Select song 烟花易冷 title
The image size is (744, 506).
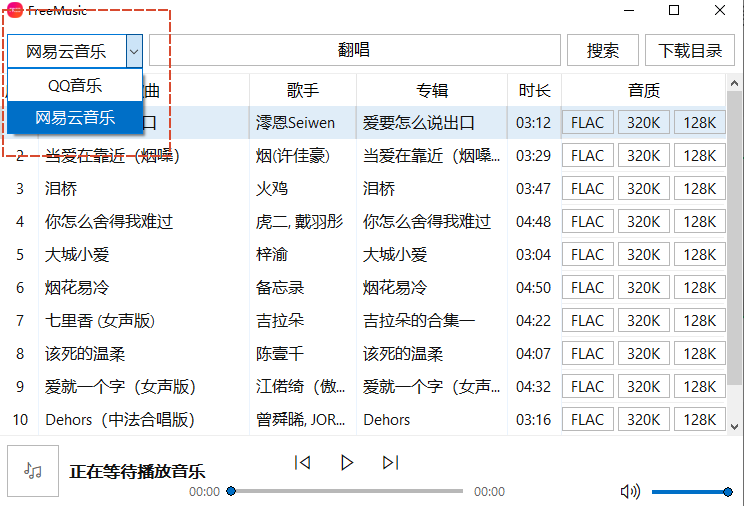coord(77,288)
